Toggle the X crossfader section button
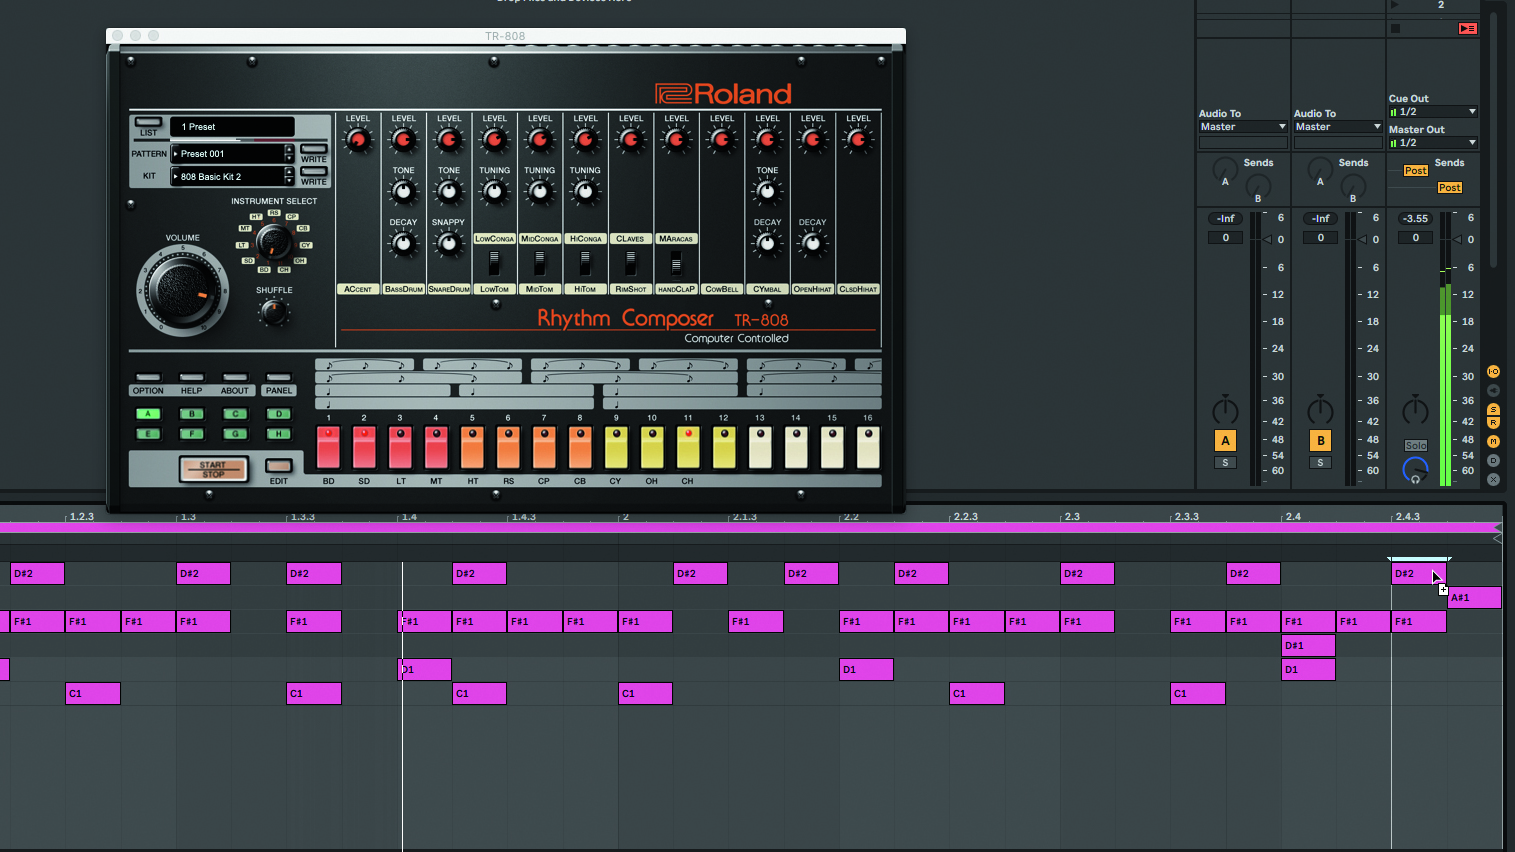This screenshot has height=852, width=1515. pyautogui.click(x=1493, y=479)
